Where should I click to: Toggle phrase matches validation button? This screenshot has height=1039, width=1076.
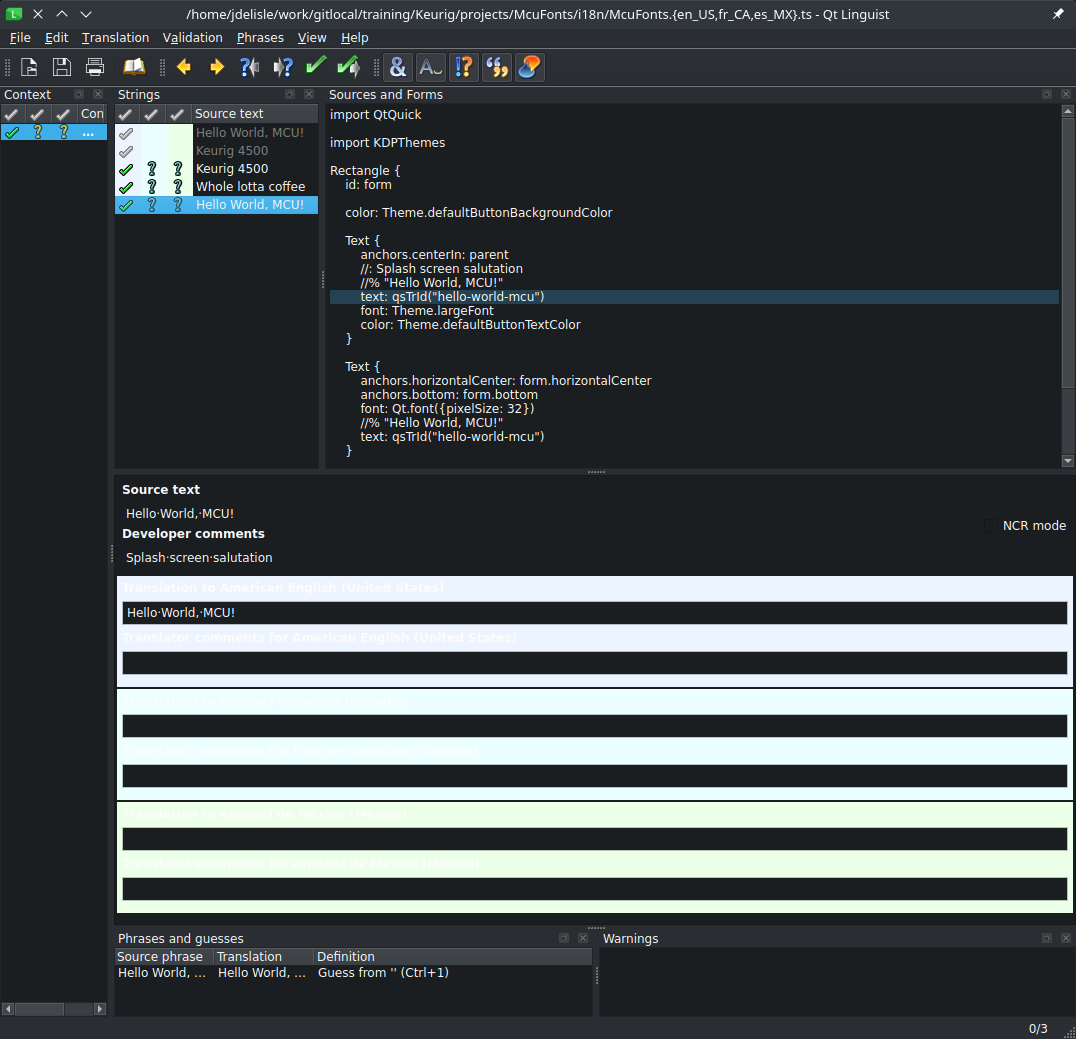(x=497, y=67)
